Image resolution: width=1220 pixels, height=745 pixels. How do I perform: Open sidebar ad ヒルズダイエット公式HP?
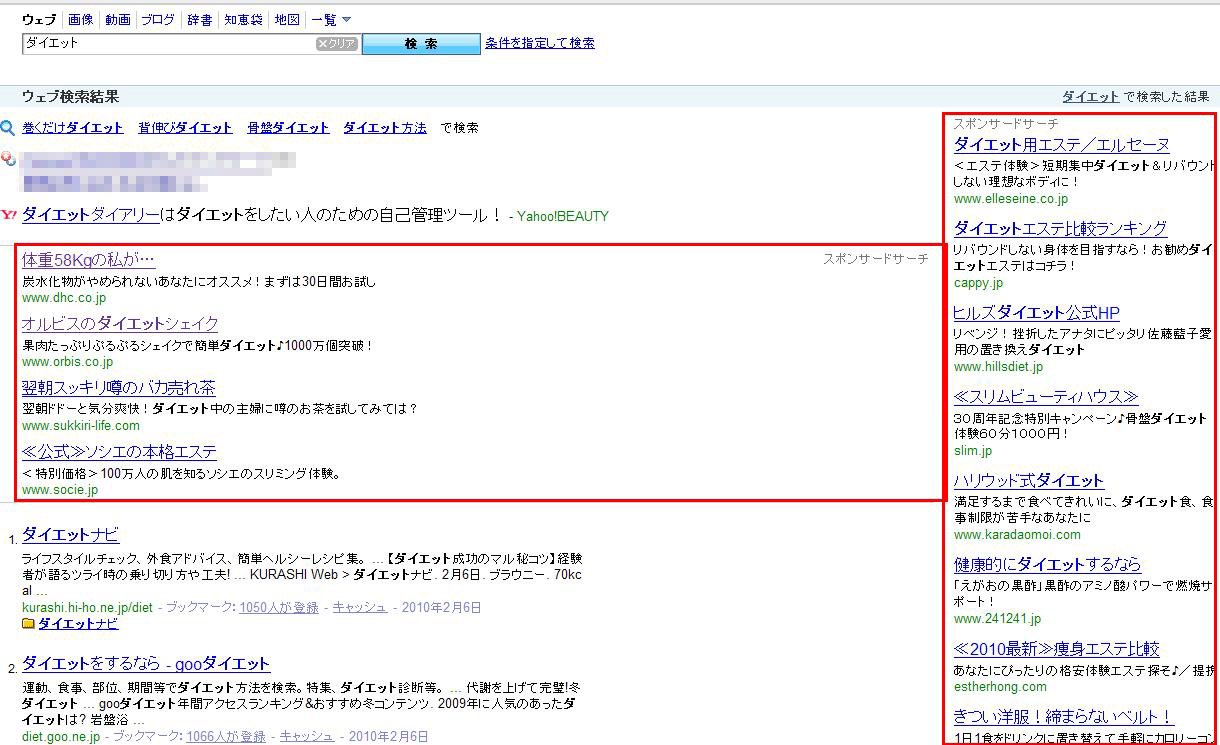1037,313
